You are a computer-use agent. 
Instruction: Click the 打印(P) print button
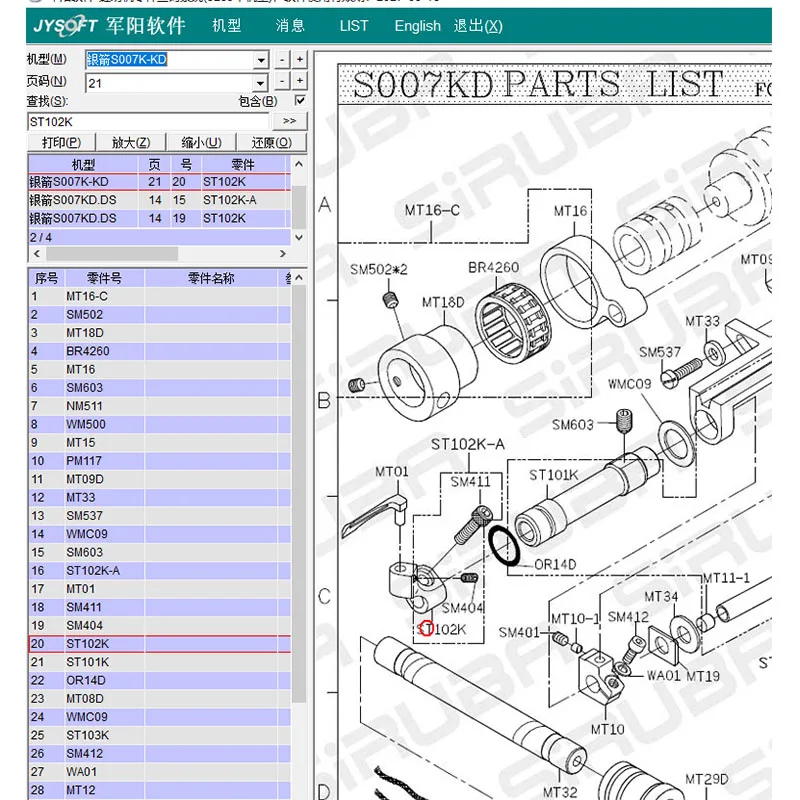[61, 142]
